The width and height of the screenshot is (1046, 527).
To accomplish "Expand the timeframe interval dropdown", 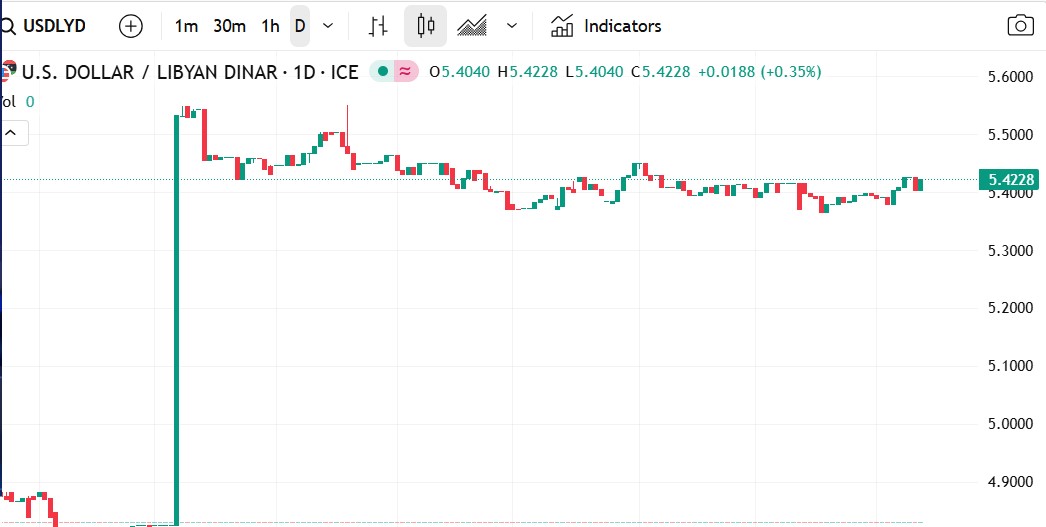I will pyautogui.click(x=327, y=26).
